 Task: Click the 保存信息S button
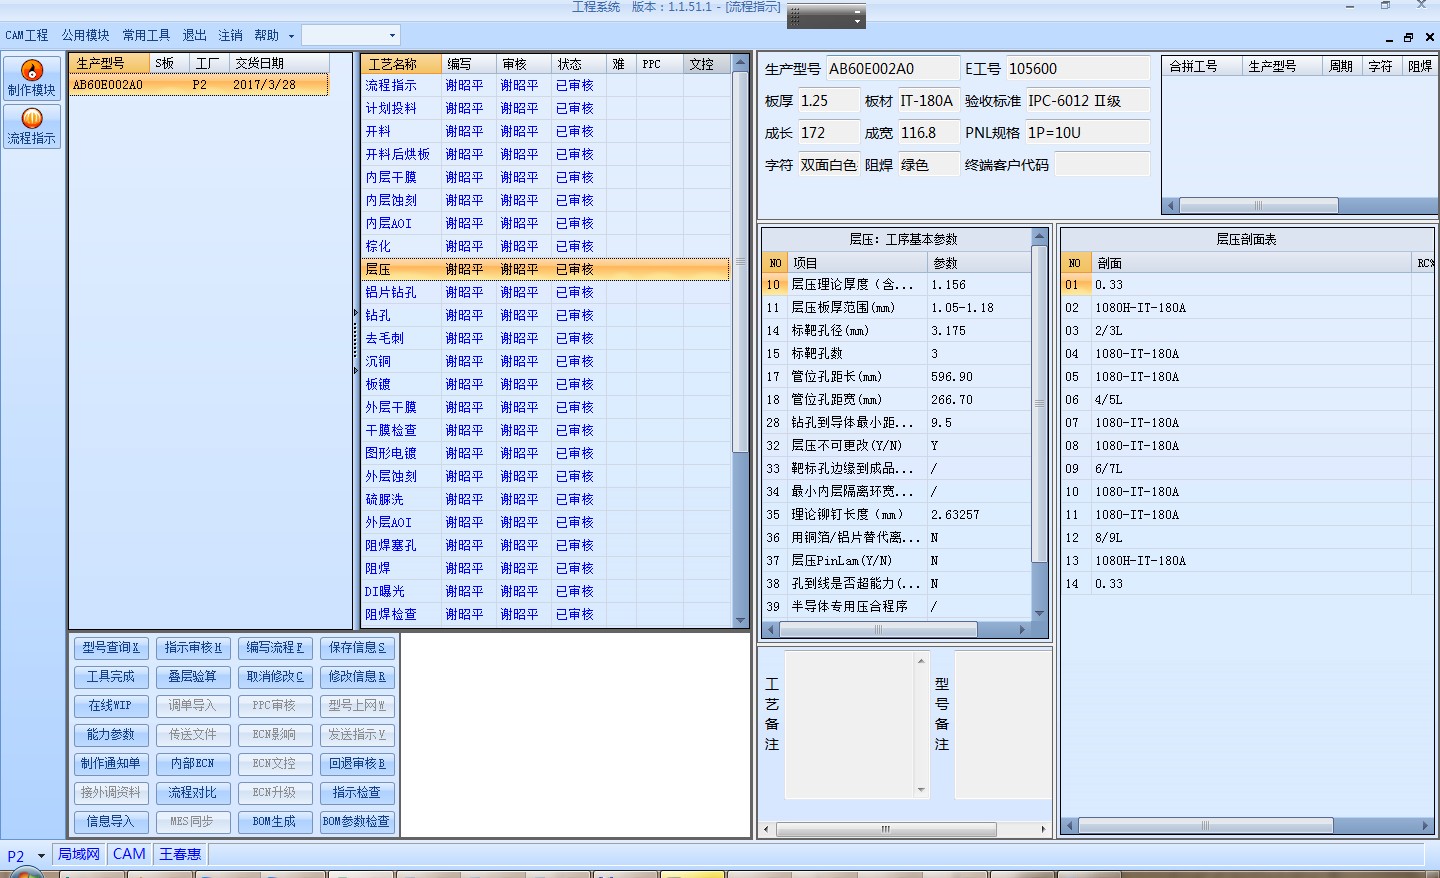(357, 648)
